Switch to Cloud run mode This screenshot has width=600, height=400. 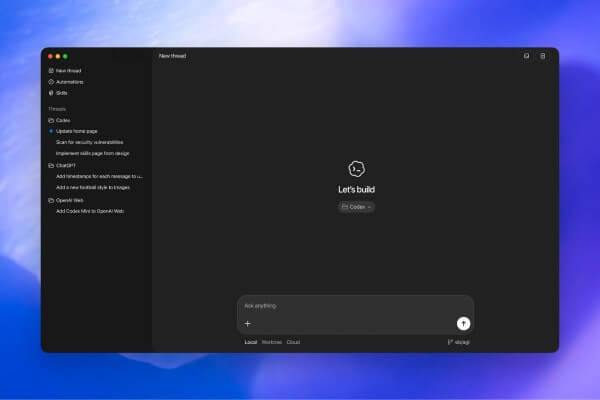pos(293,342)
